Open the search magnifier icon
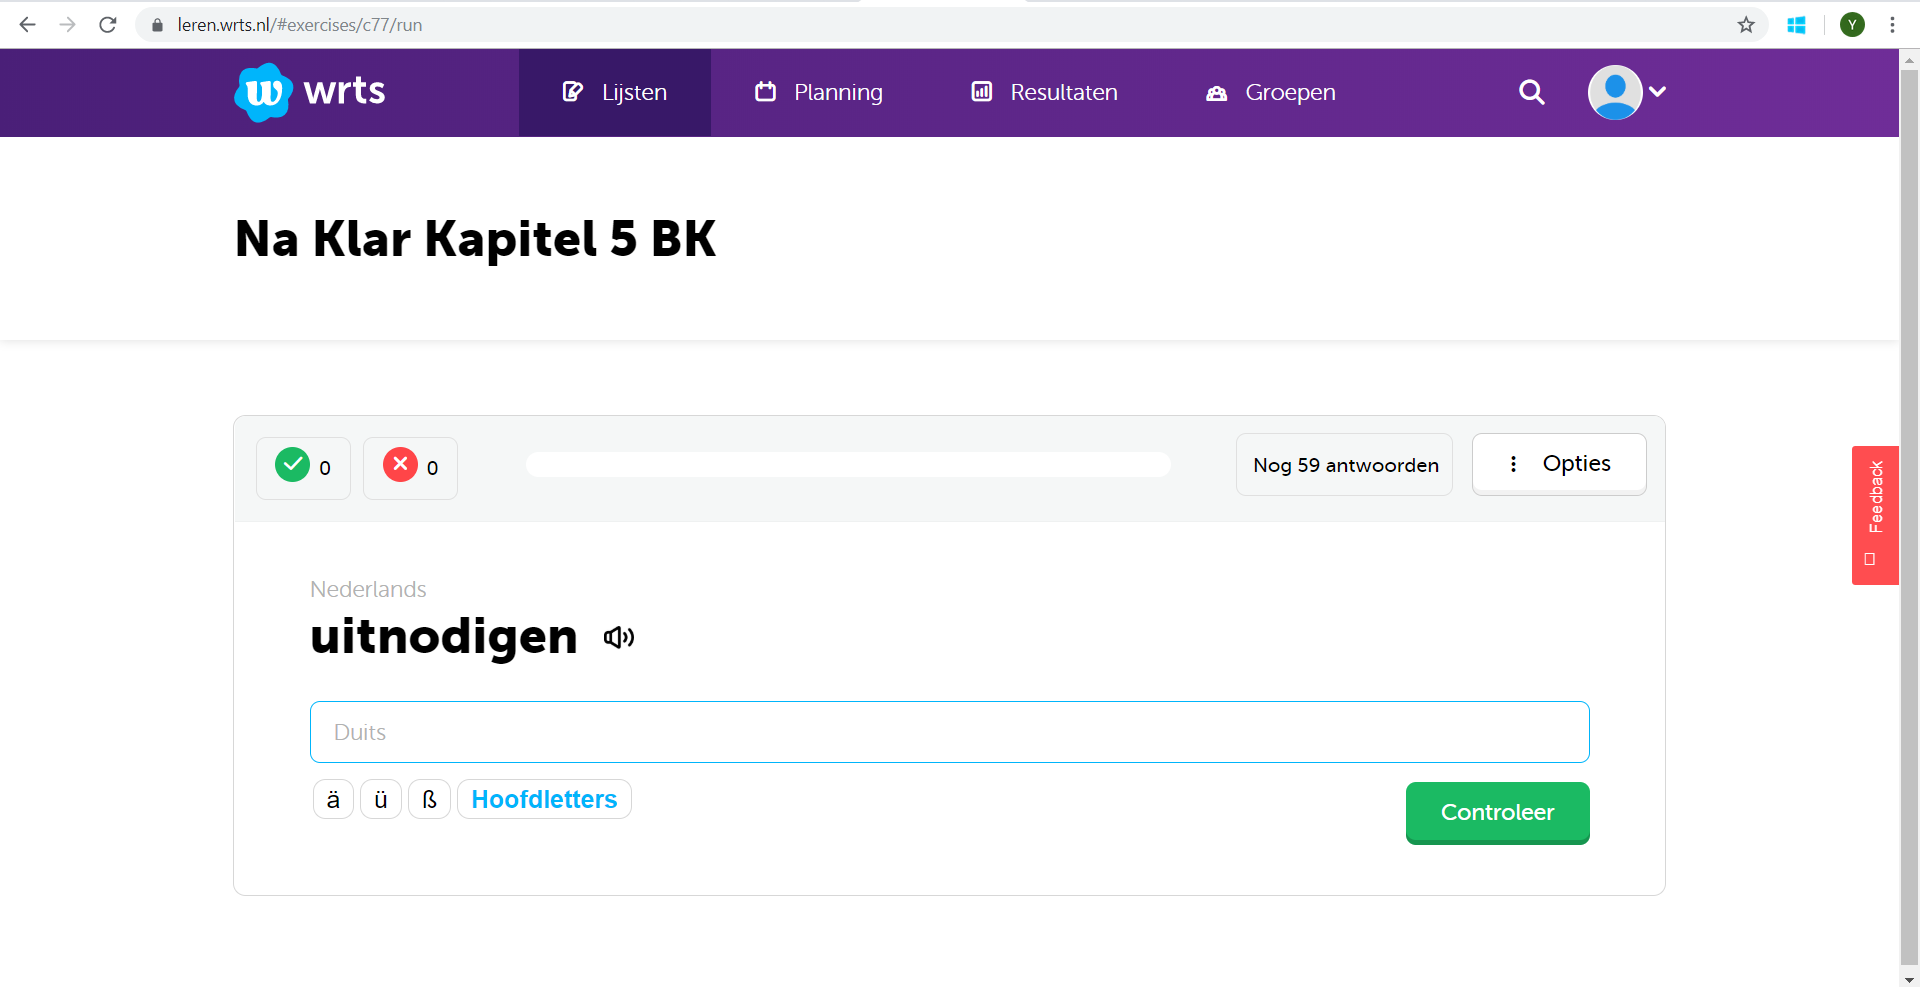Viewport: 1920px width, 987px height. tap(1531, 92)
